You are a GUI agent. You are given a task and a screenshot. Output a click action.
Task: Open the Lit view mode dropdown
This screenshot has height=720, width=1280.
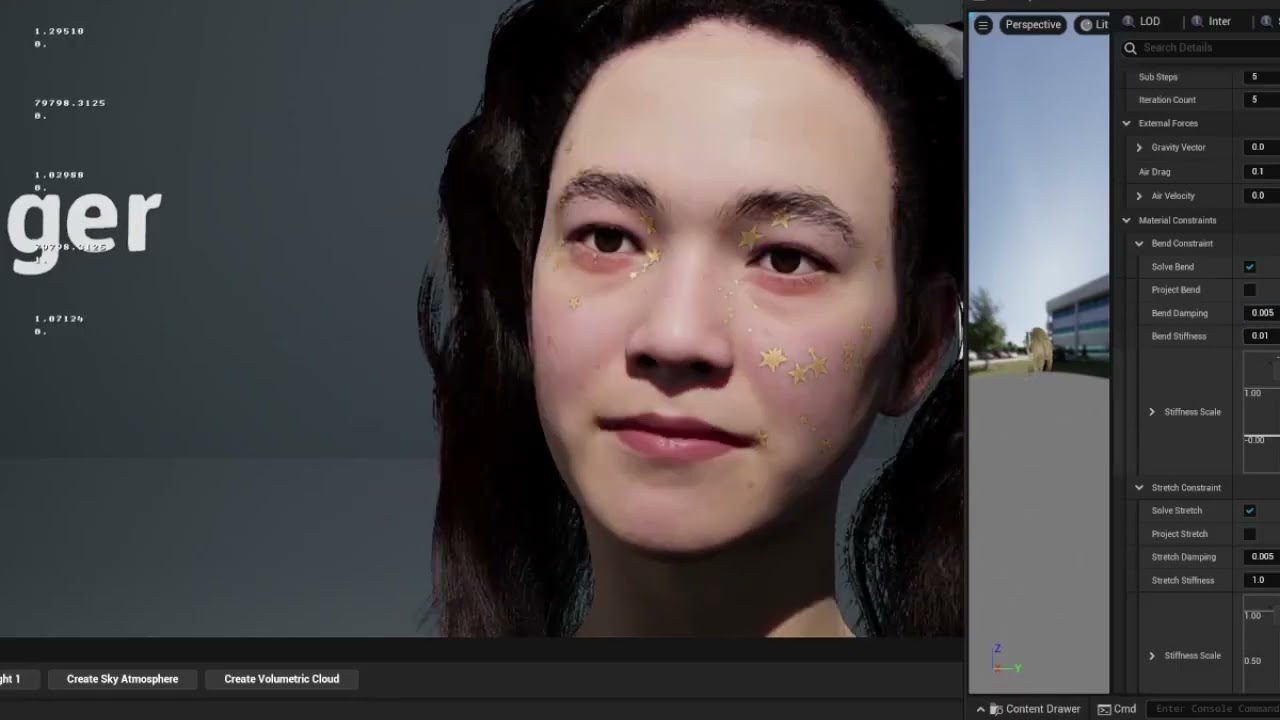coord(1094,25)
